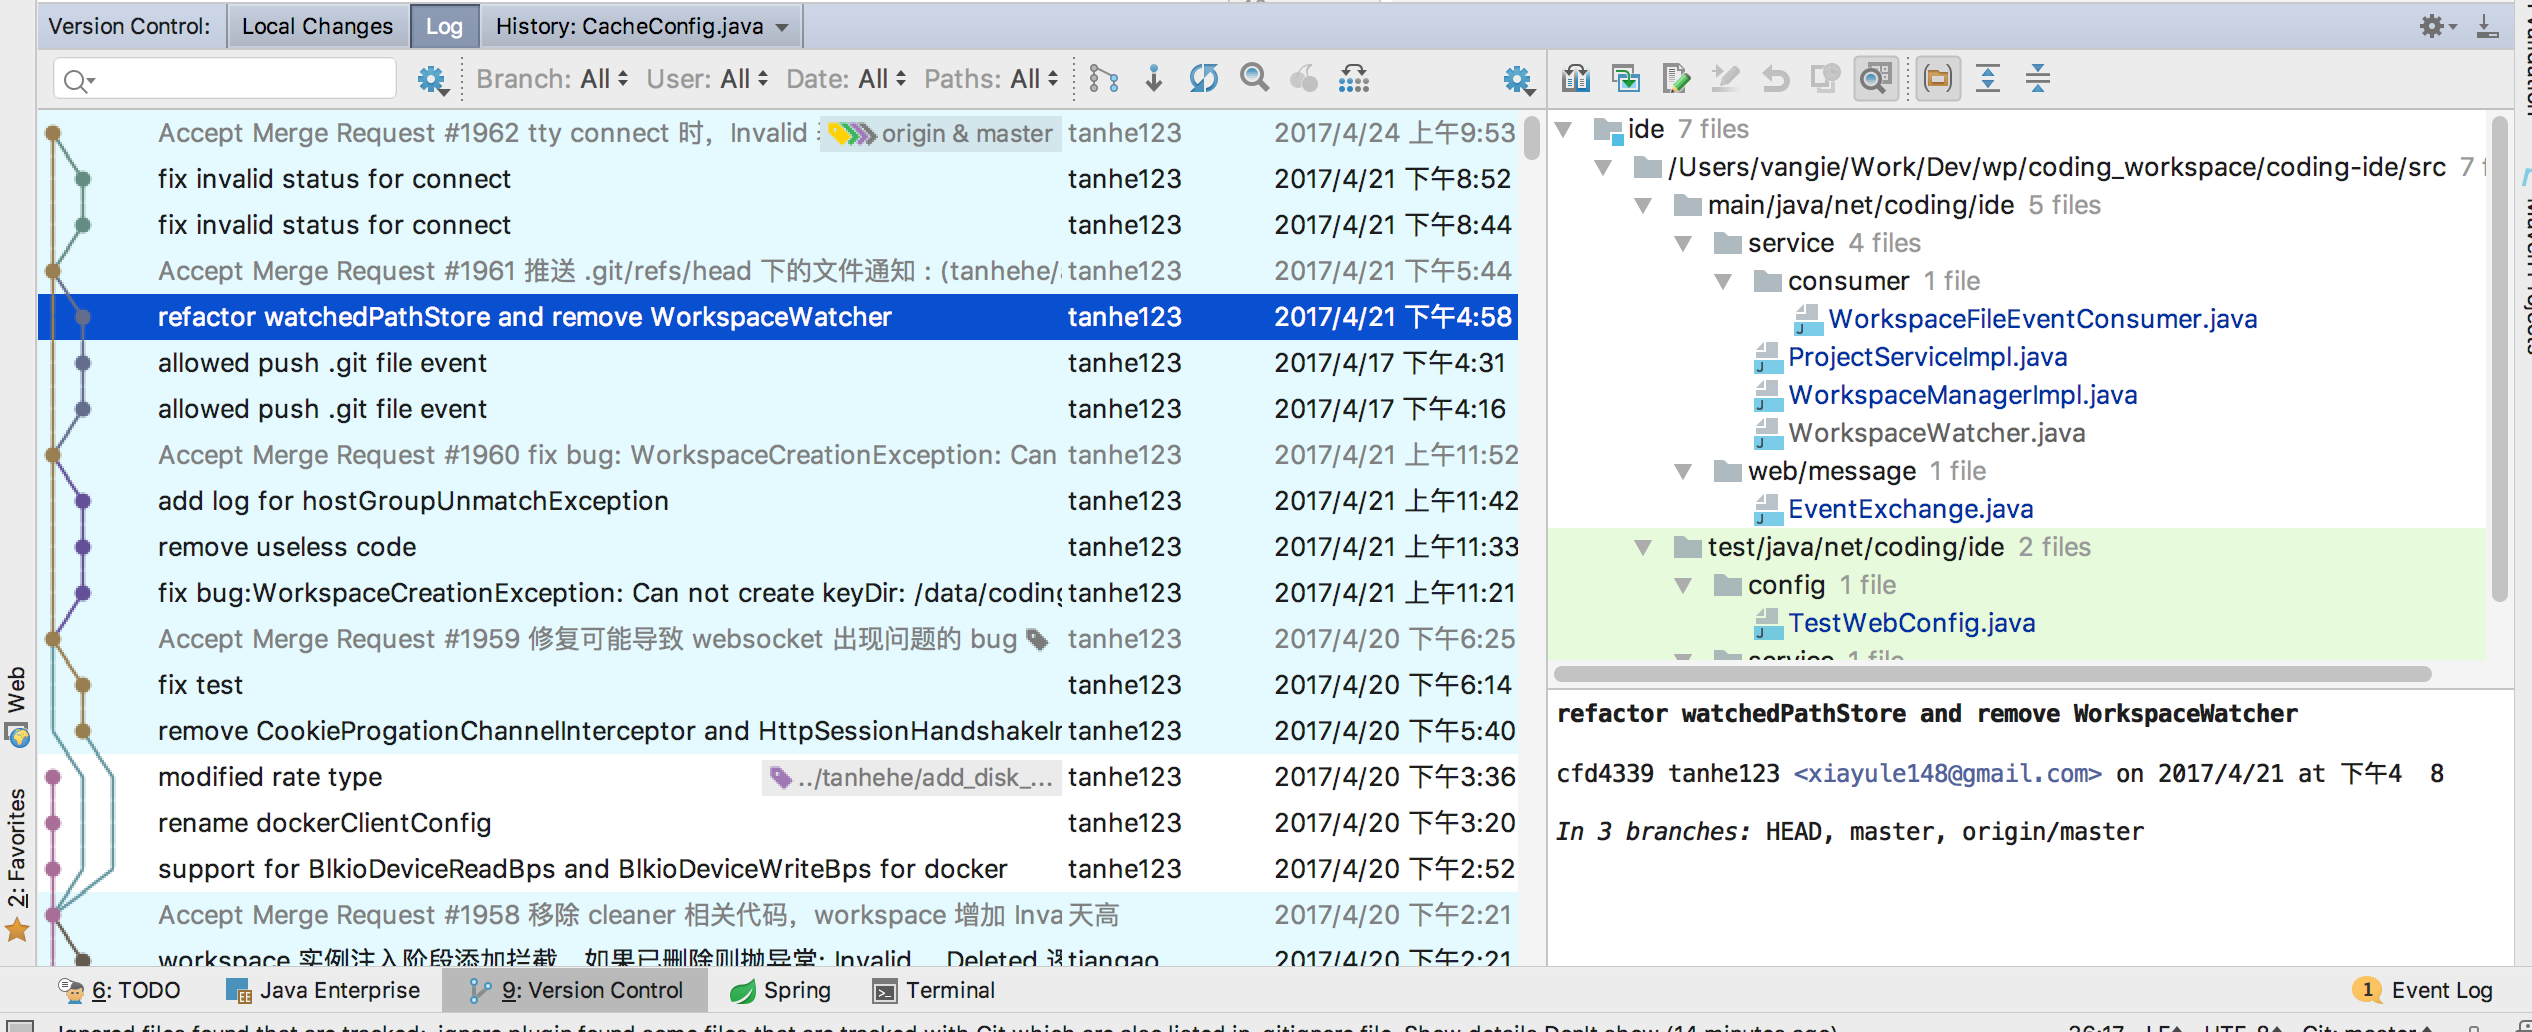Toggle Highlight non-picked commits dots icon
Screen dimensions: 2532x1032
pos(1354,78)
